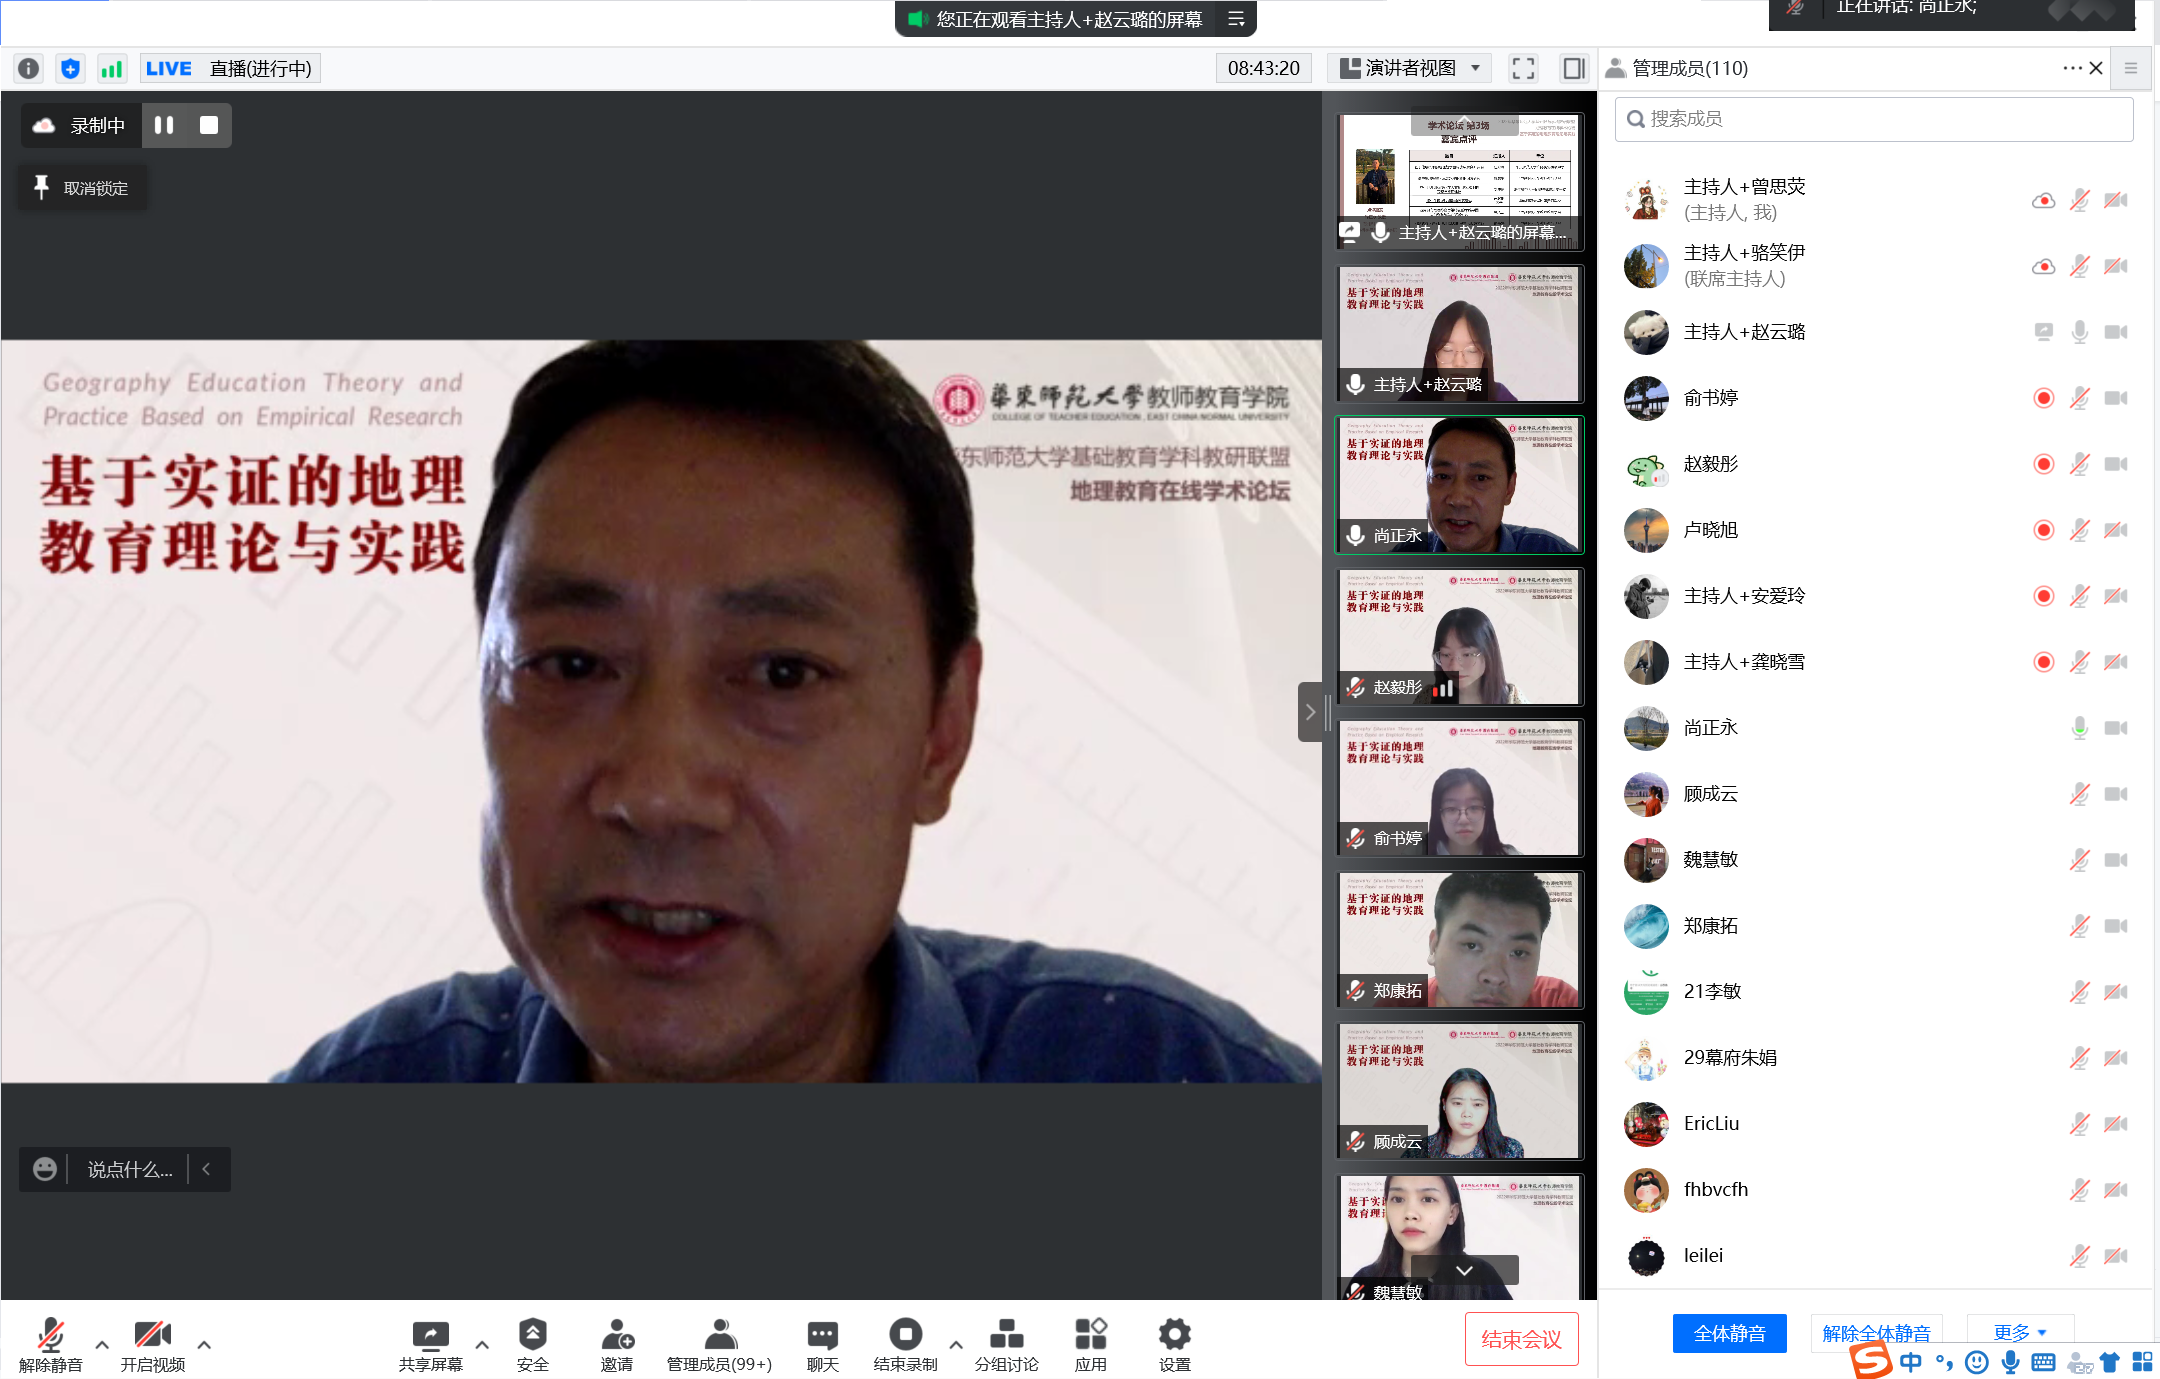The image size is (2160, 1379).
Task: Toggle microphone for 主持人+赵云璐
Action: tap(2080, 332)
